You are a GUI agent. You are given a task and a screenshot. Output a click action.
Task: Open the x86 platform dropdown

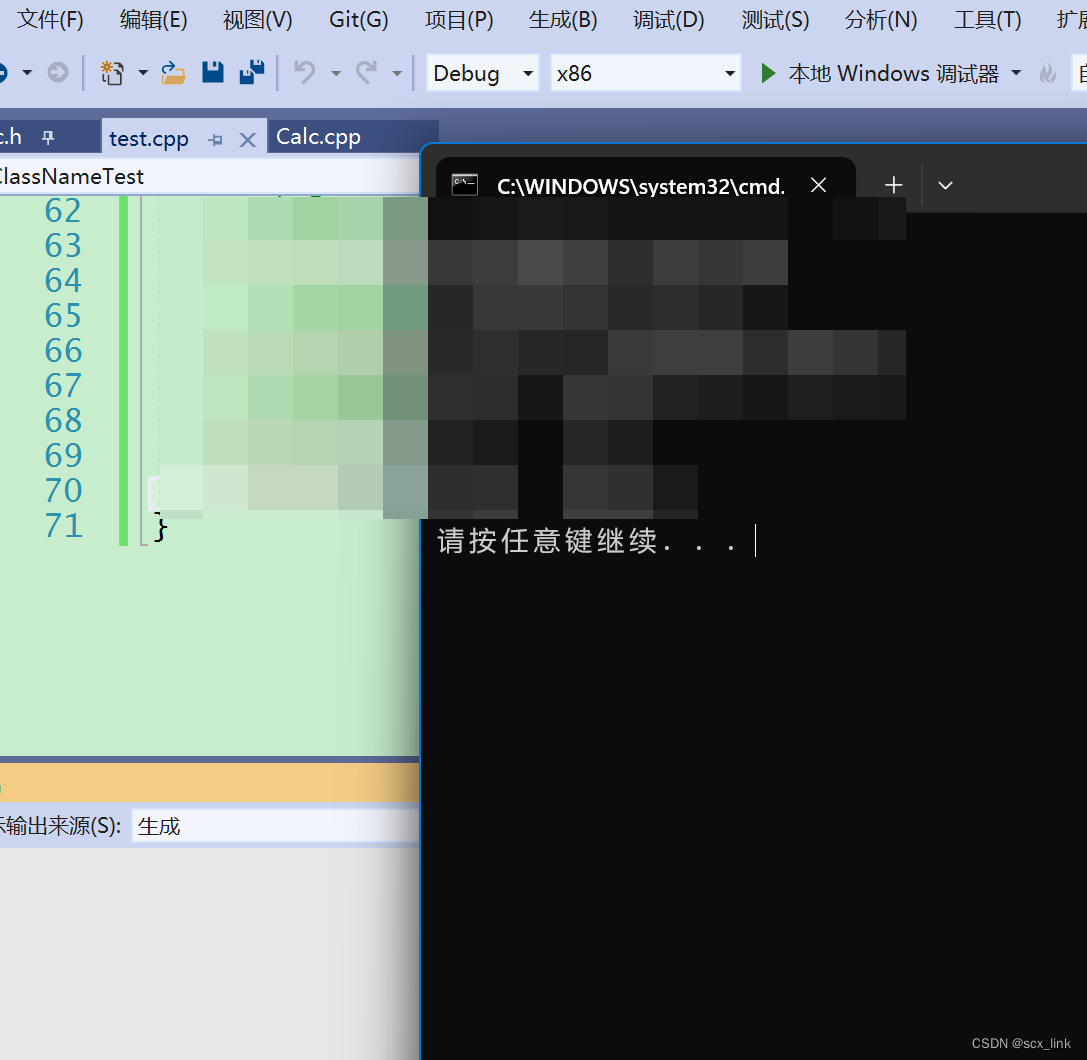pyautogui.click(x=645, y=73)
